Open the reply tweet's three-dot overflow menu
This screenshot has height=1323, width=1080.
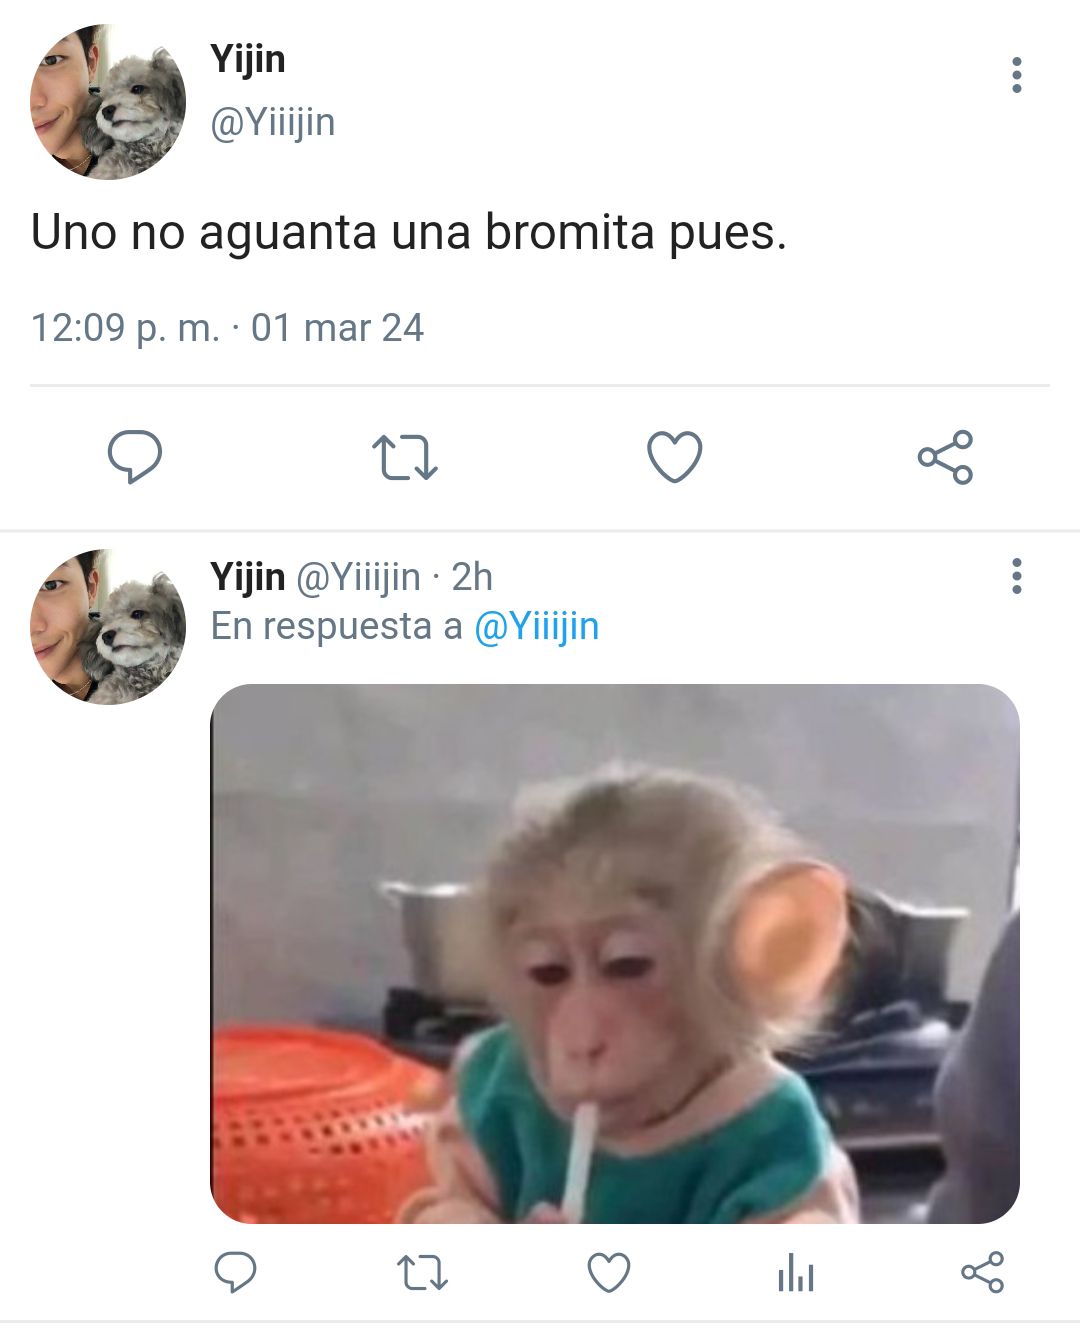coord(1017,577)
